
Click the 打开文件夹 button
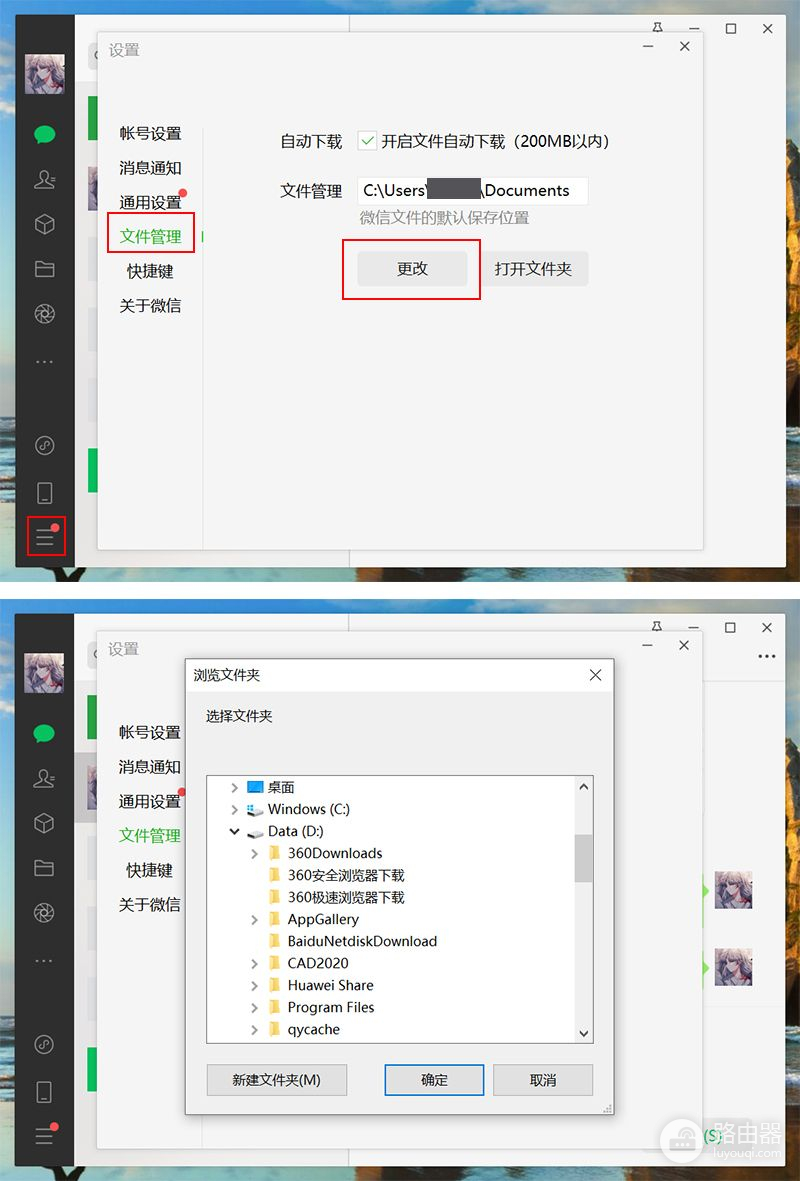click(533, 269)
